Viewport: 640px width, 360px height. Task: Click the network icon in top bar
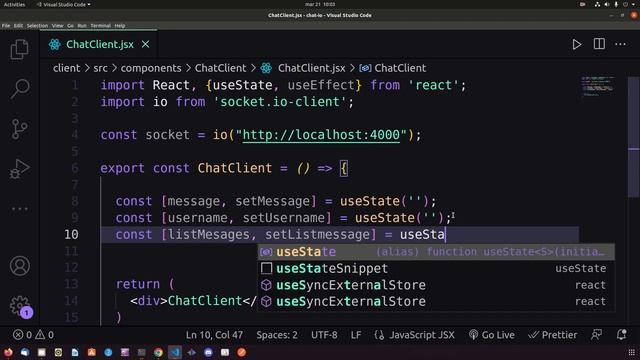coord(597,4)
